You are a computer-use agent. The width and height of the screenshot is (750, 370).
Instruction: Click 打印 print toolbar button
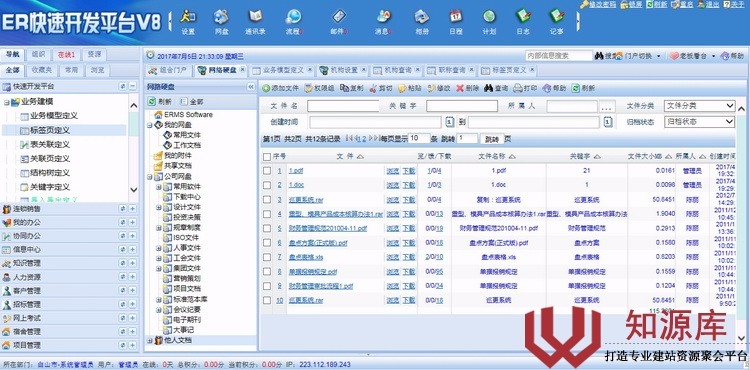coord(525,88)
